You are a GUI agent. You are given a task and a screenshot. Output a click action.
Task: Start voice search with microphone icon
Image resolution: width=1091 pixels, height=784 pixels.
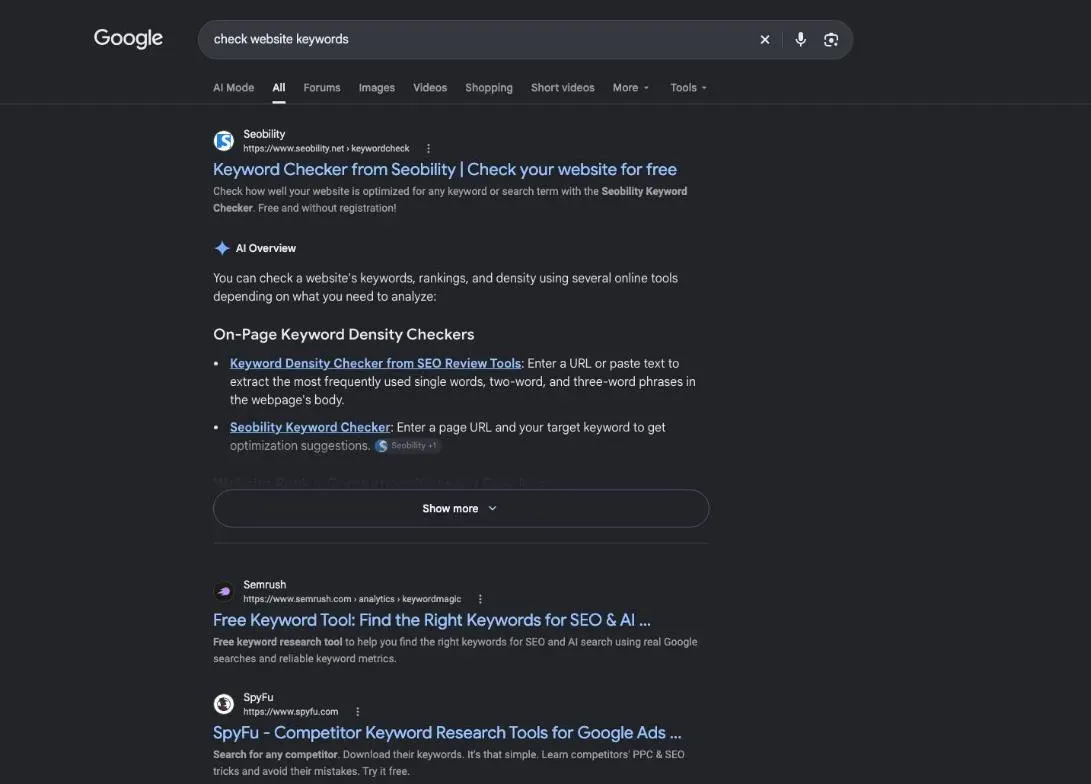(801, 40)
